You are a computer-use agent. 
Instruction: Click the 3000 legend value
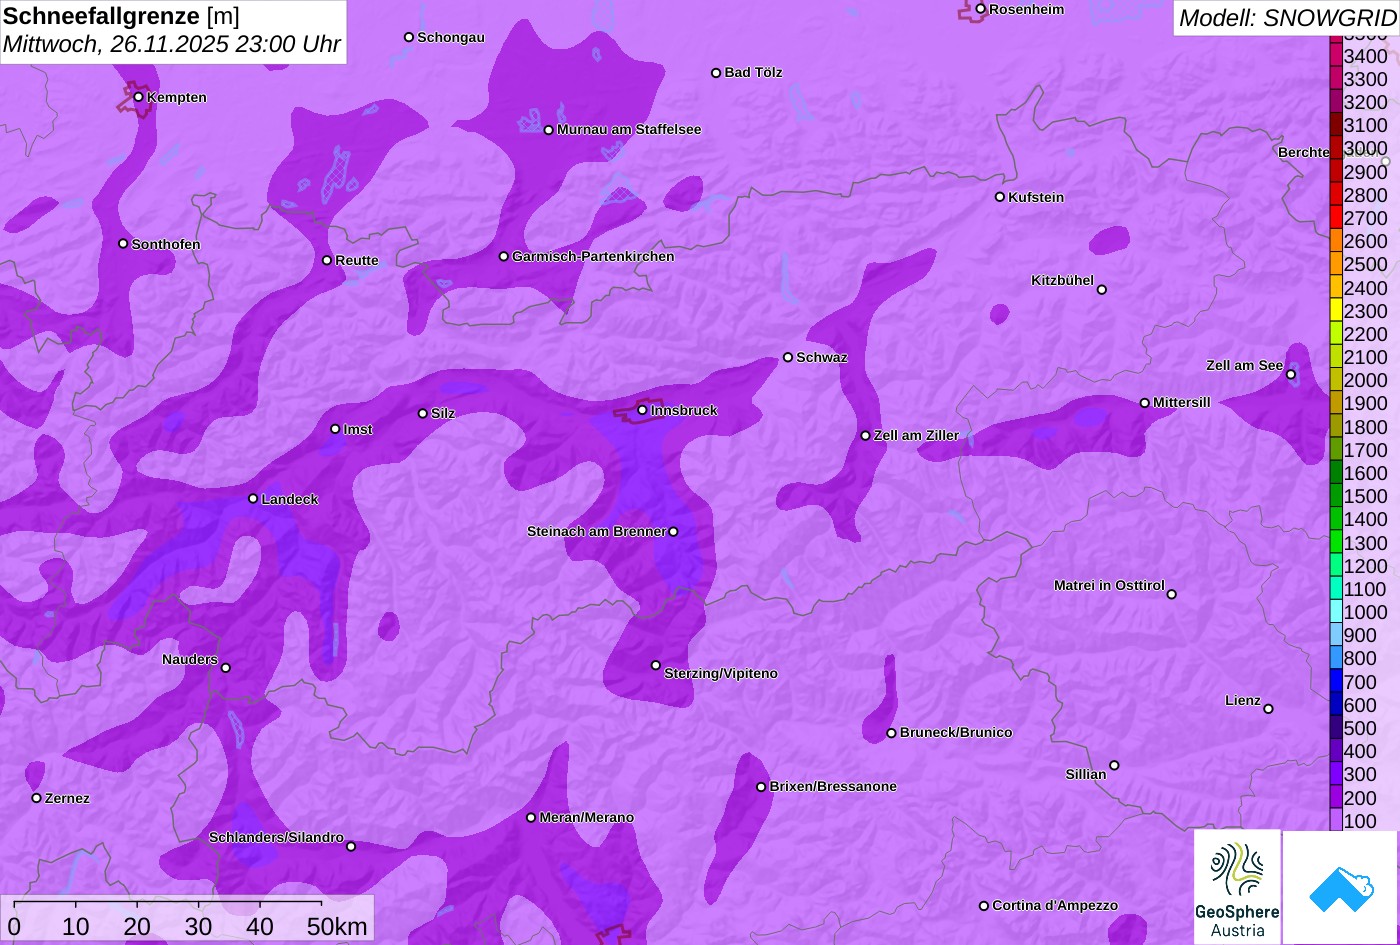click(x=1366, y=149)
